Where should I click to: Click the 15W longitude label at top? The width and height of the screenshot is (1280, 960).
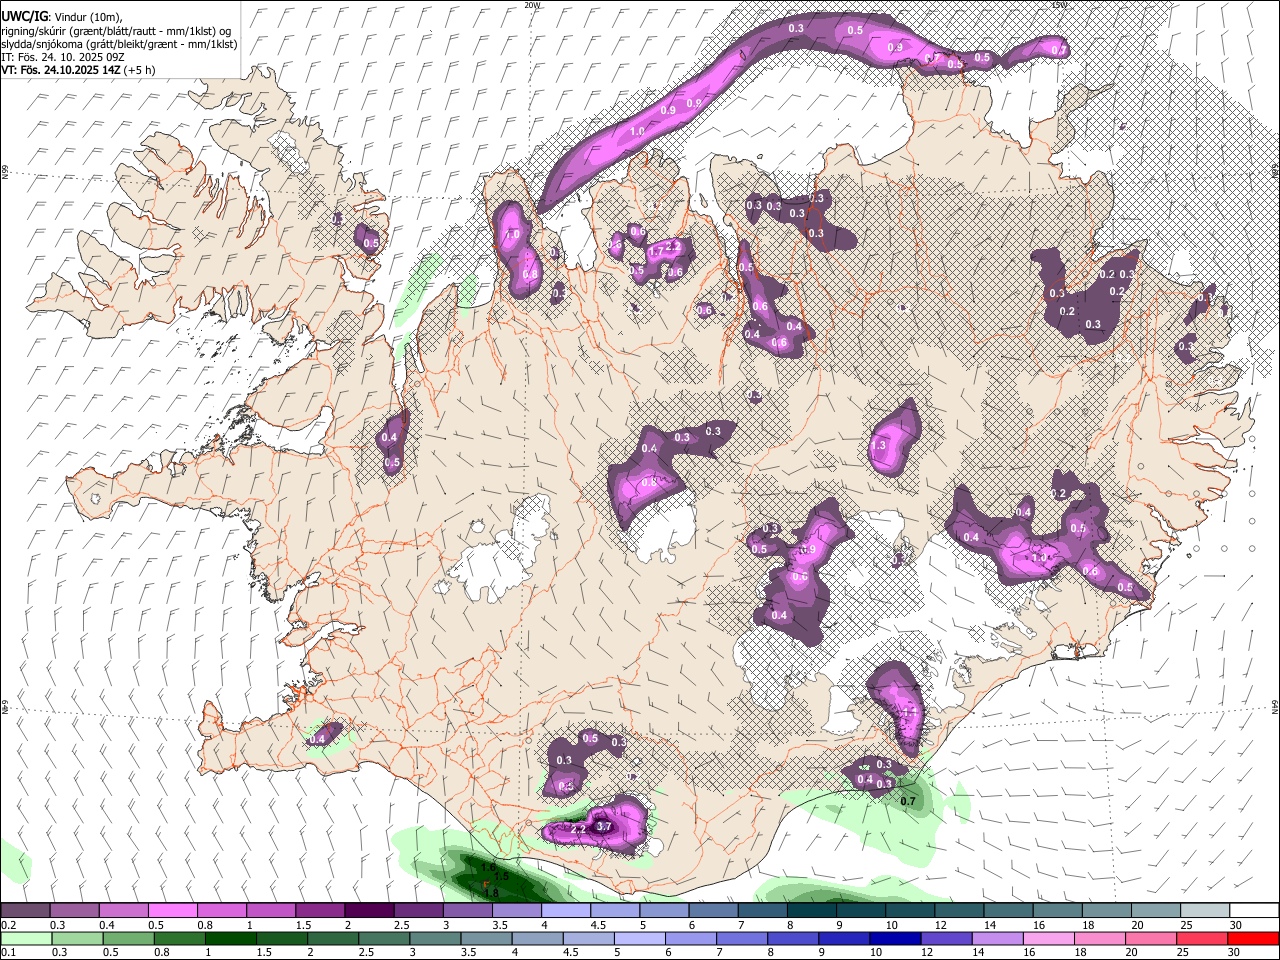pyautogui.click(x=1060, y=5)
